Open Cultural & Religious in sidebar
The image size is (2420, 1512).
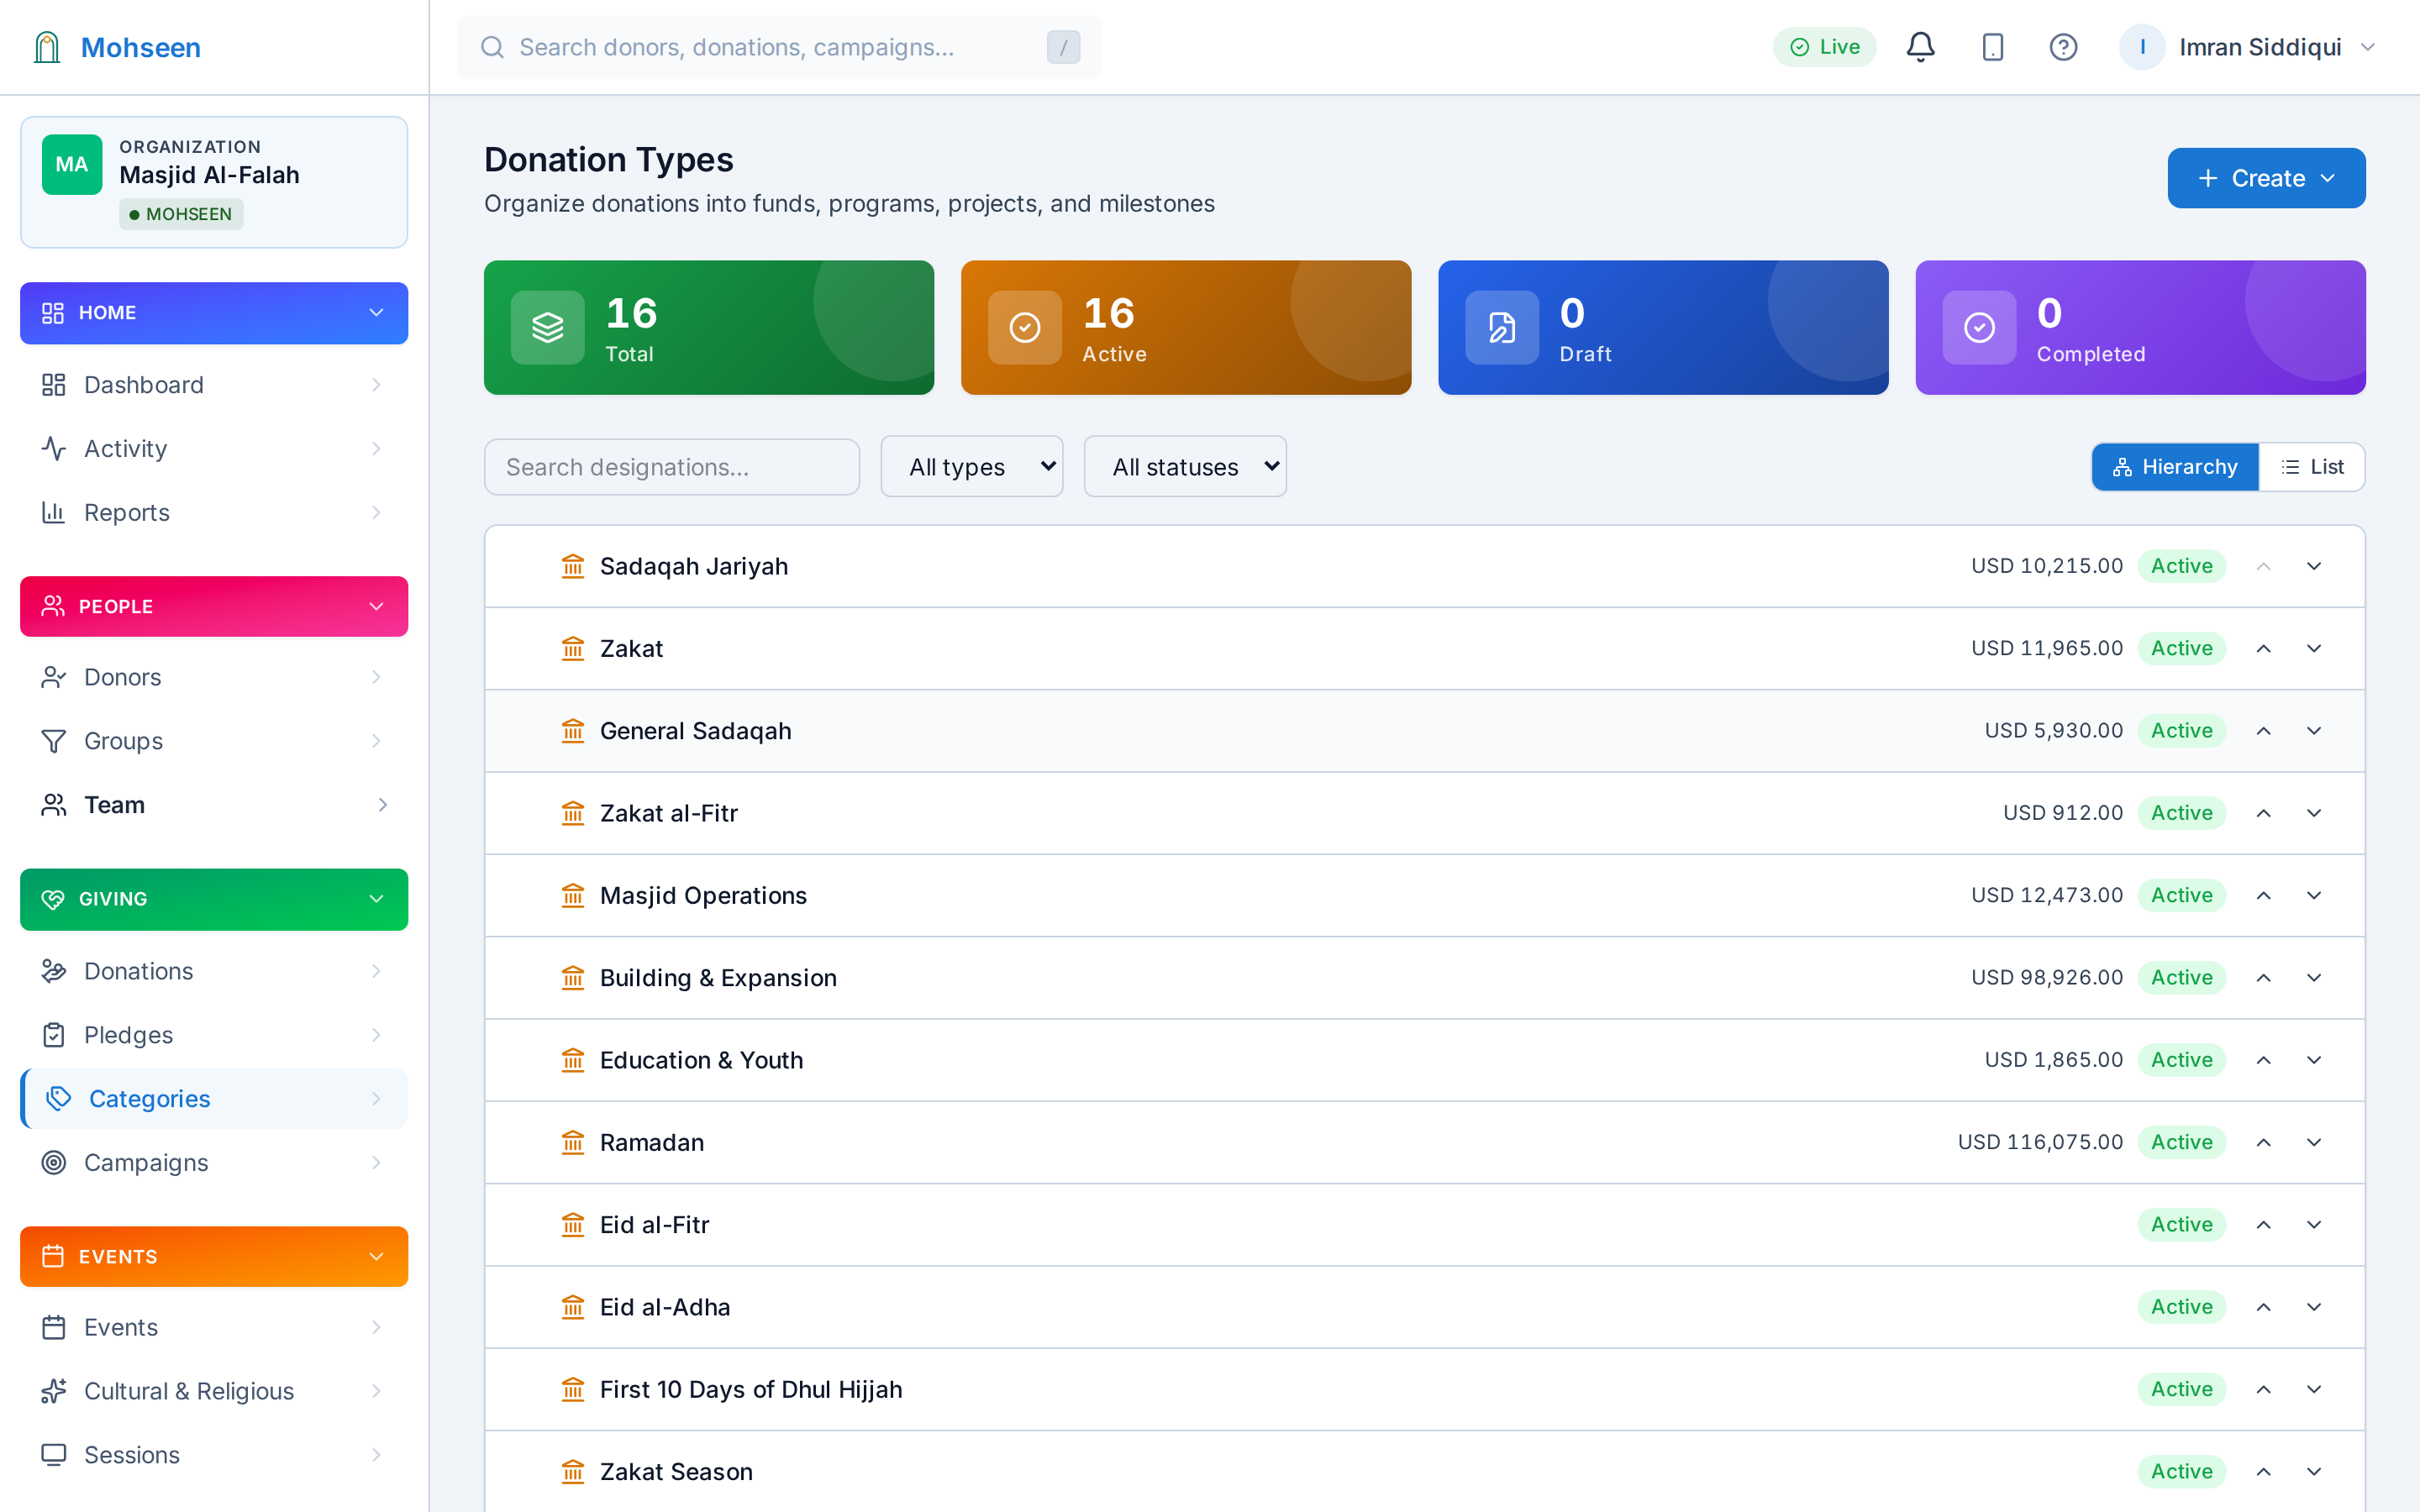pyautogui.click(x=214, y=1391)
